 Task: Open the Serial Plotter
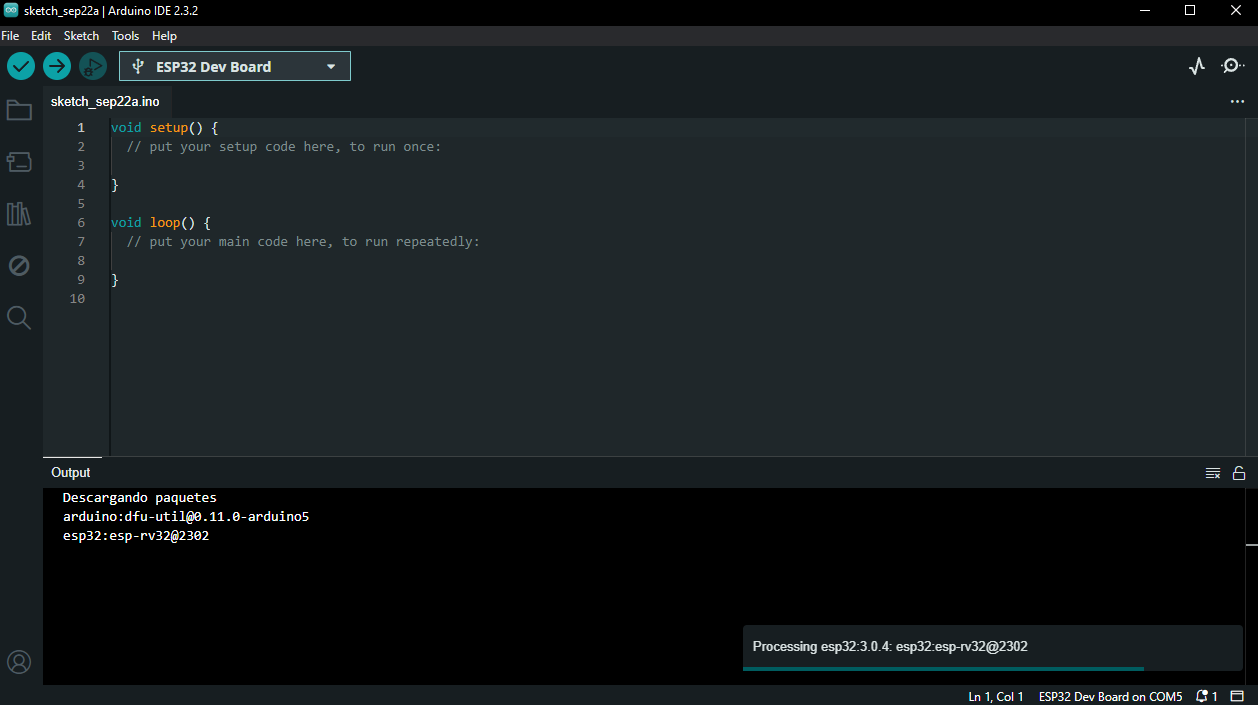[1197, 67]
